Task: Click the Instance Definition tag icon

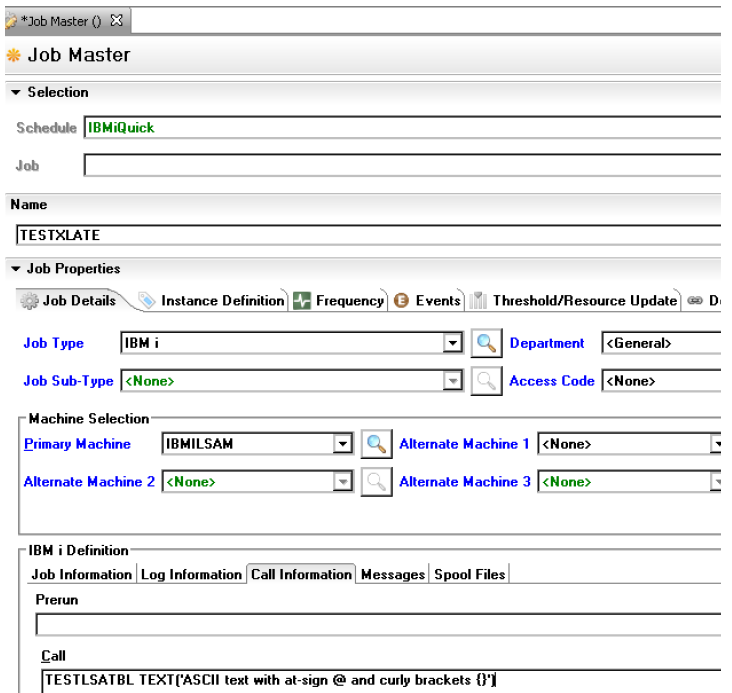Action: point(147,301)
